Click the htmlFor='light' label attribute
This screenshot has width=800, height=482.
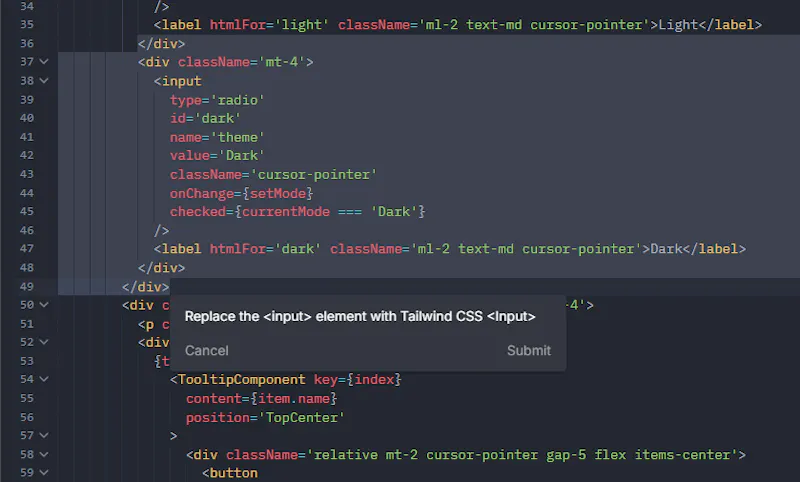pos(269,24)
